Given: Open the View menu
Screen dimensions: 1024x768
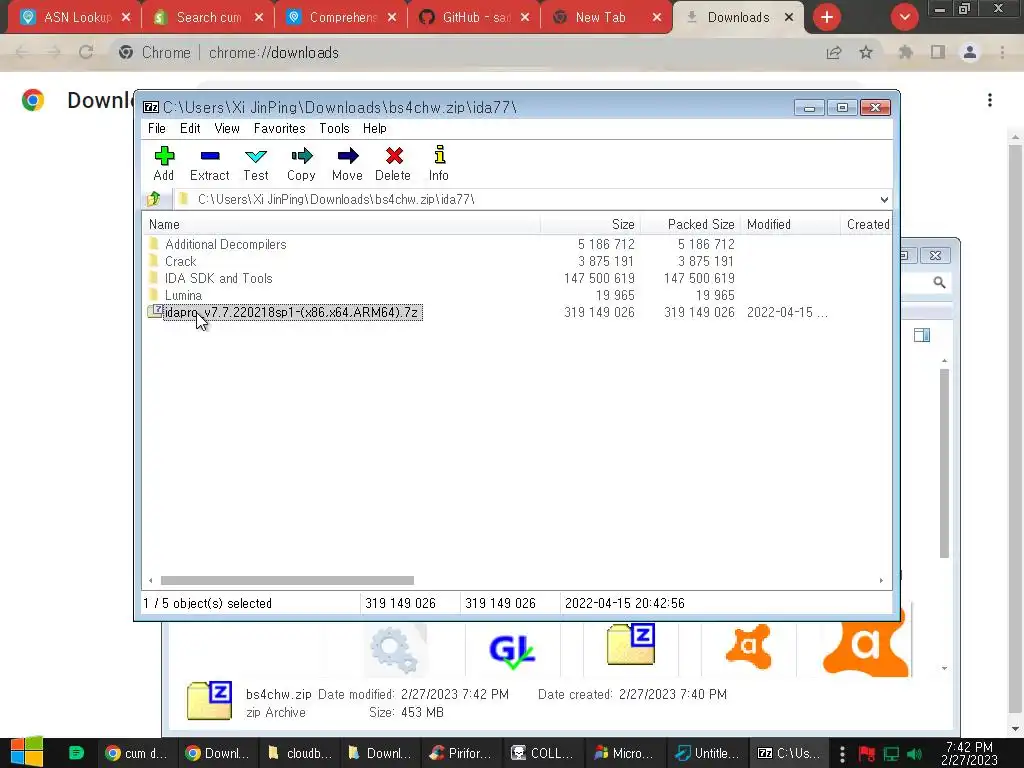Looking at the screenshot, I should pos(227,128).
